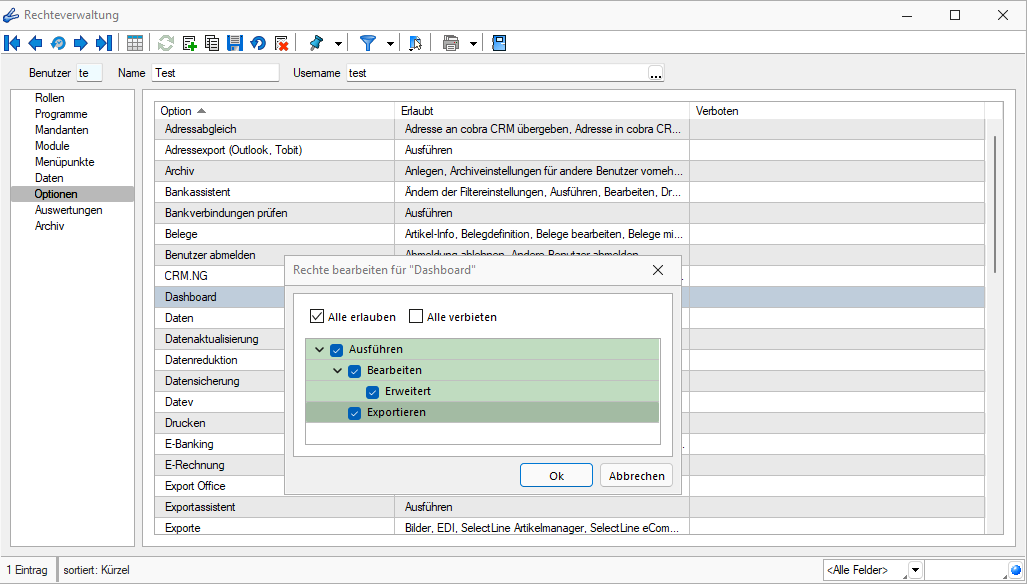Check the 'Alle verbieten' checkbox
The width and height of the screenshot is (1027, 584).
(x=416, y=317)
